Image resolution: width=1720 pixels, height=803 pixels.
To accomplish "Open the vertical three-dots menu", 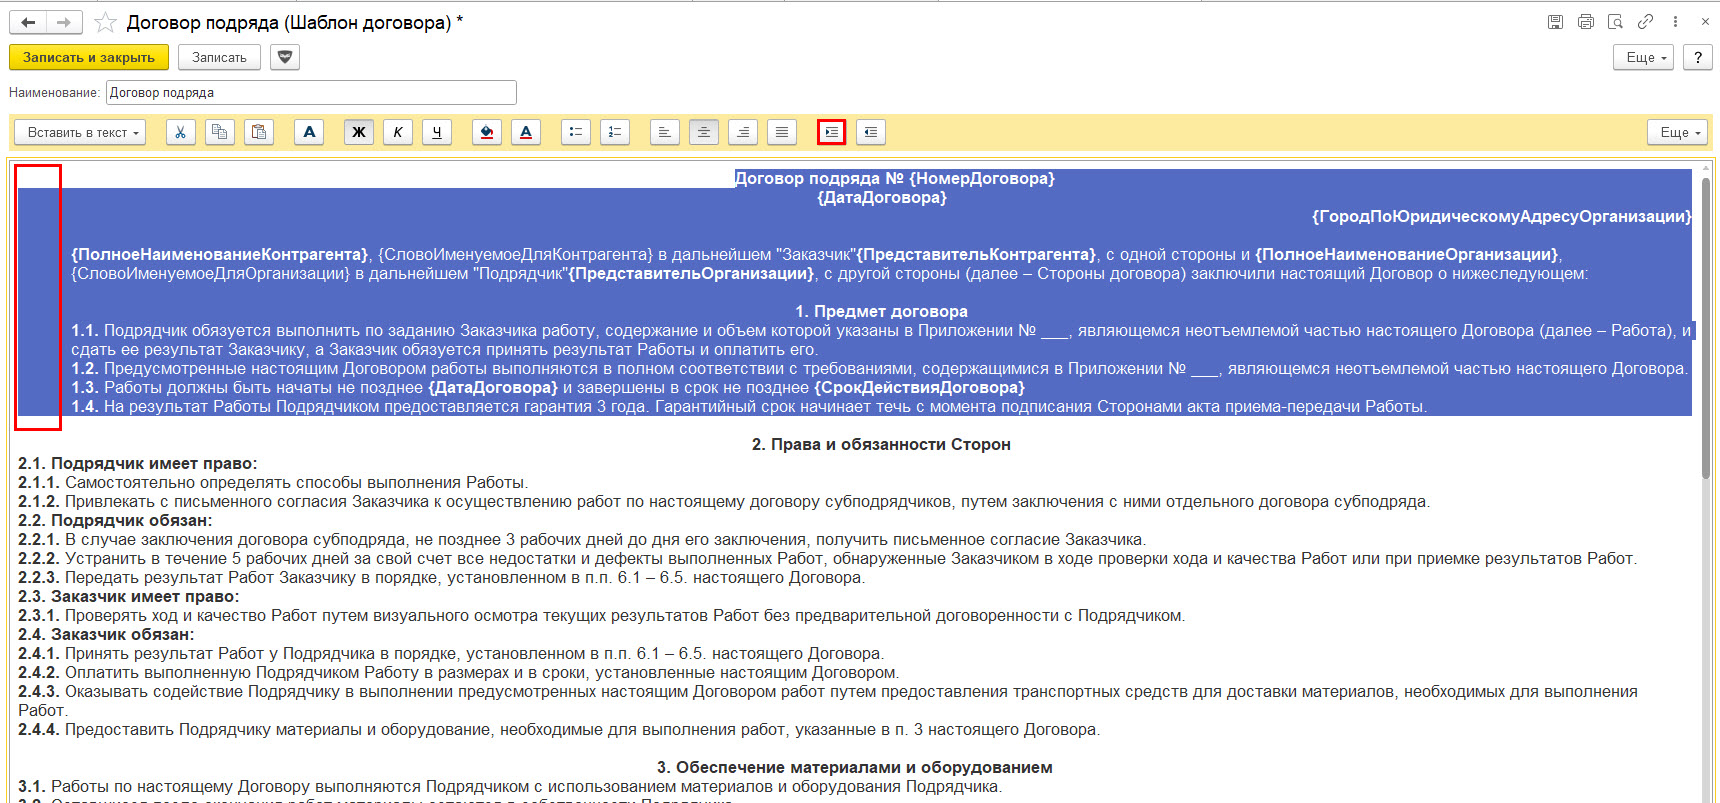I will pyautogui.click(x=1675, y=22).
